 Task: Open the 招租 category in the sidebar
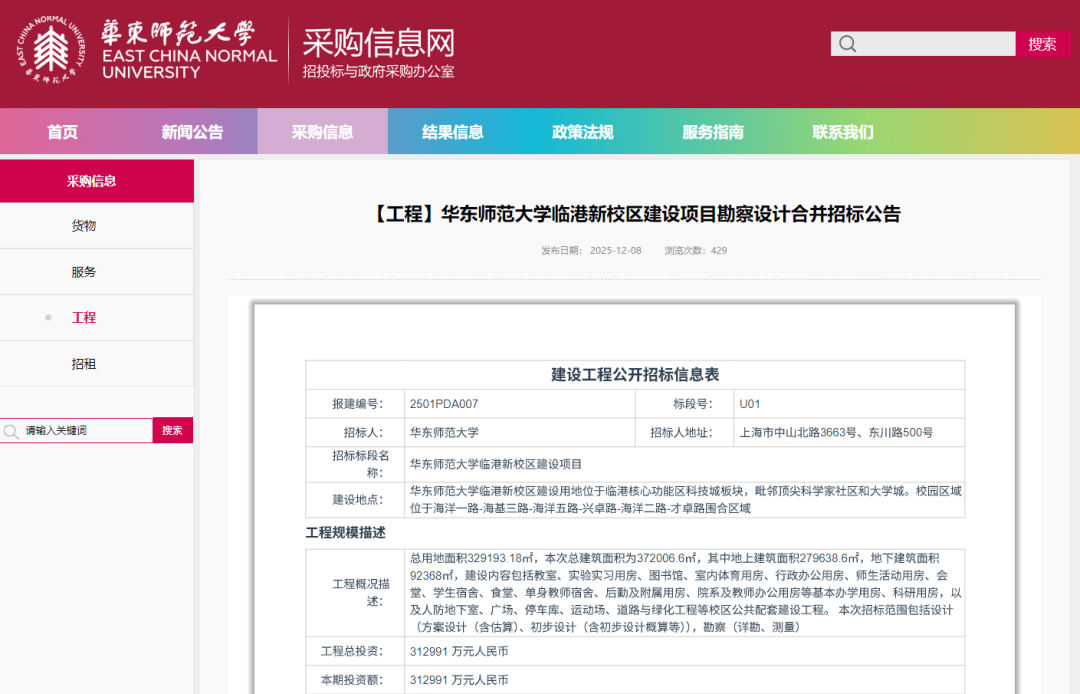pos(84,363)
